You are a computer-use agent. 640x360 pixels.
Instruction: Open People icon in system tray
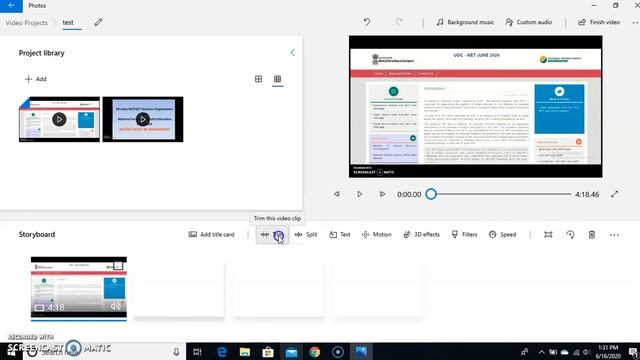click(524, 352)
